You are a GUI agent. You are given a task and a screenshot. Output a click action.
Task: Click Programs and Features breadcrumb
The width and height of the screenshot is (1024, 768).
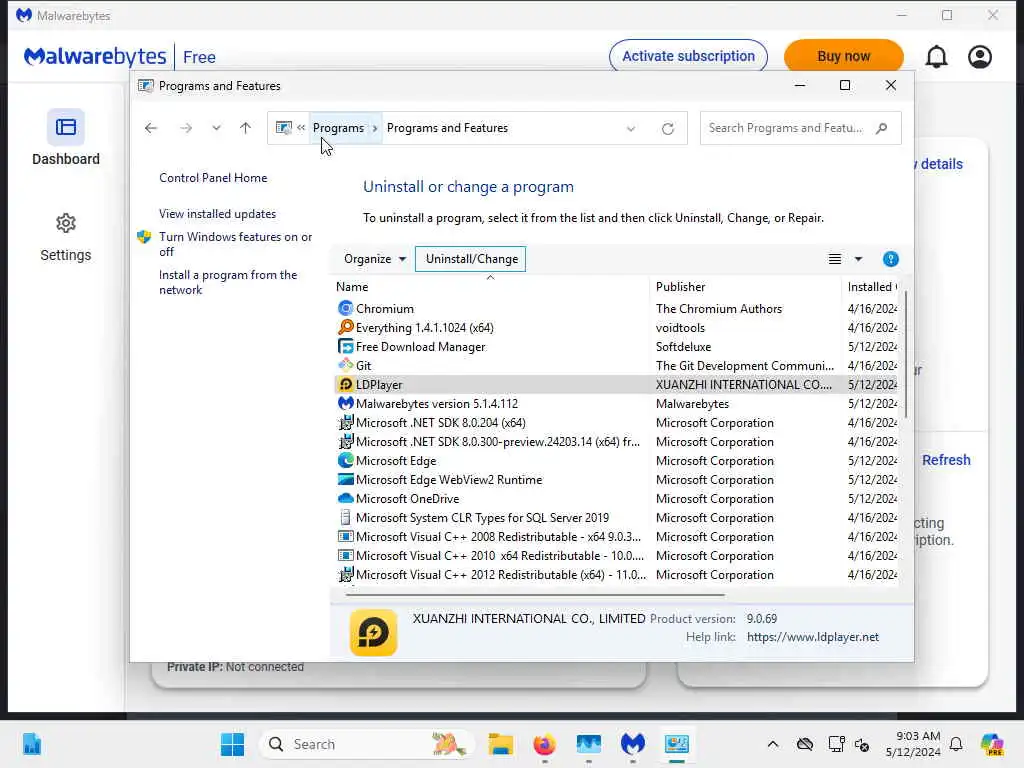click(x=447, y=128)
